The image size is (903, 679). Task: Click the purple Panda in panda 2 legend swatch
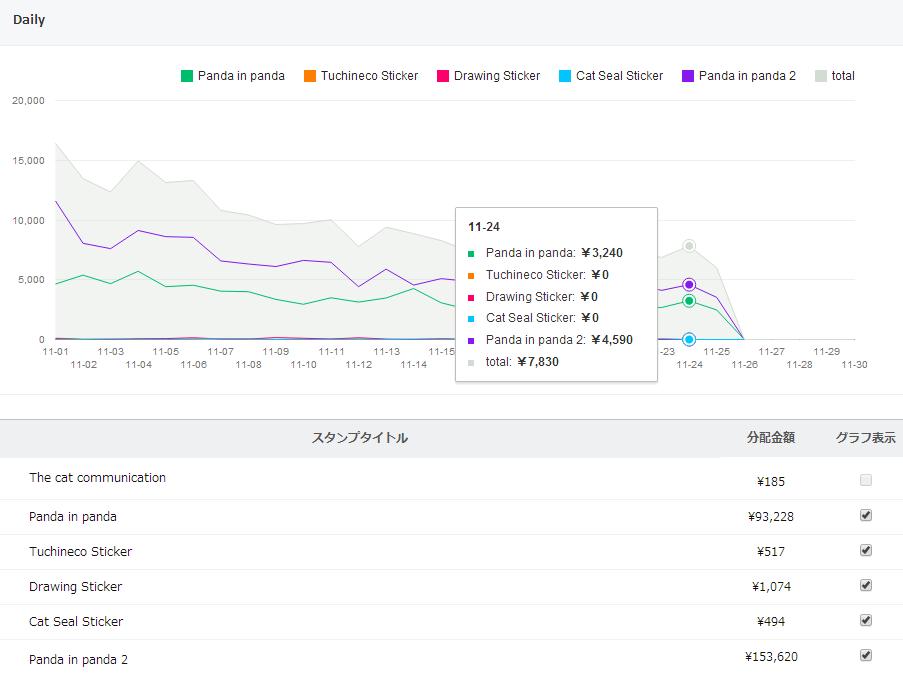(688, 76)
